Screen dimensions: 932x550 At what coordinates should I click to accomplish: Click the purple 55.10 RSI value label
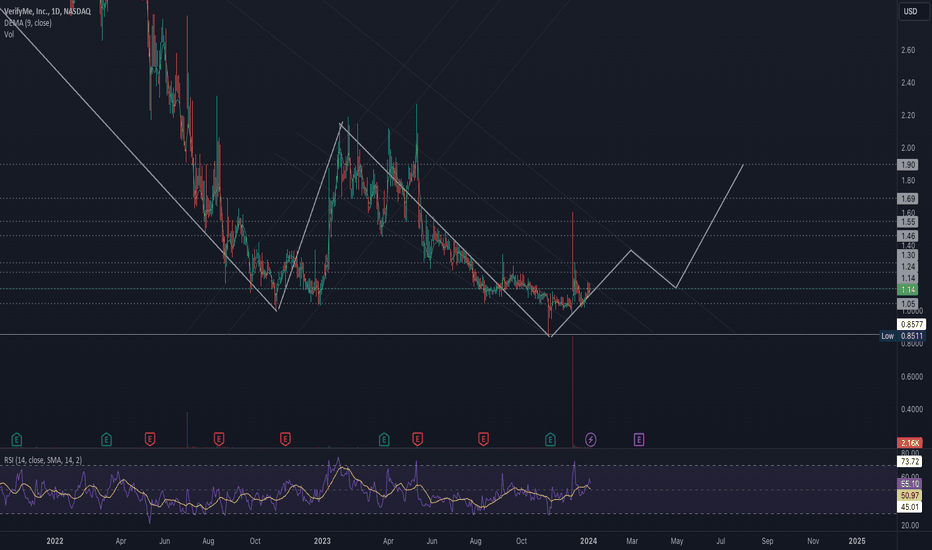(909, 484)
